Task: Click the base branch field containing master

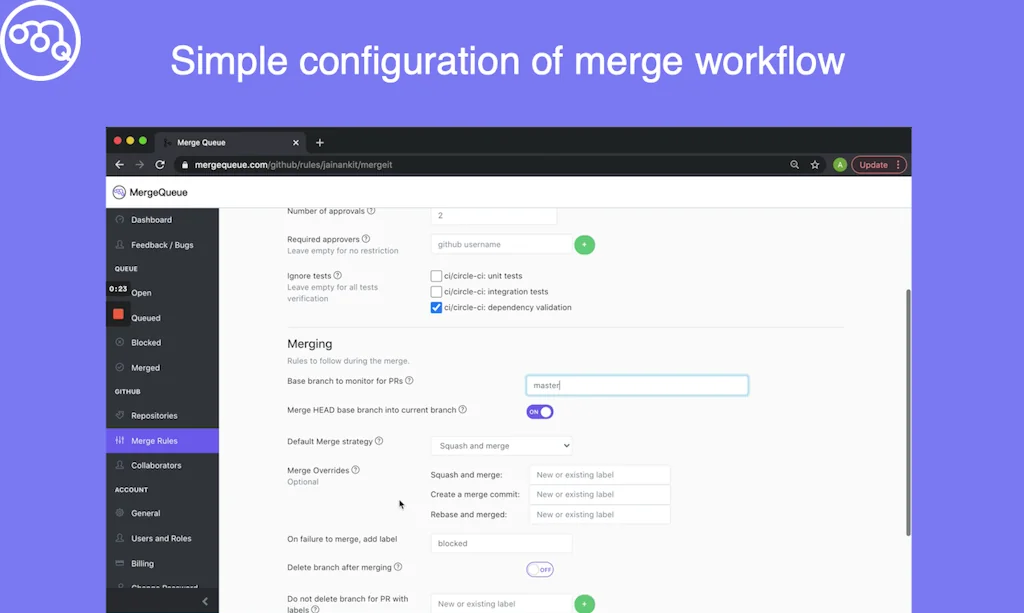Action: (637, 385)
